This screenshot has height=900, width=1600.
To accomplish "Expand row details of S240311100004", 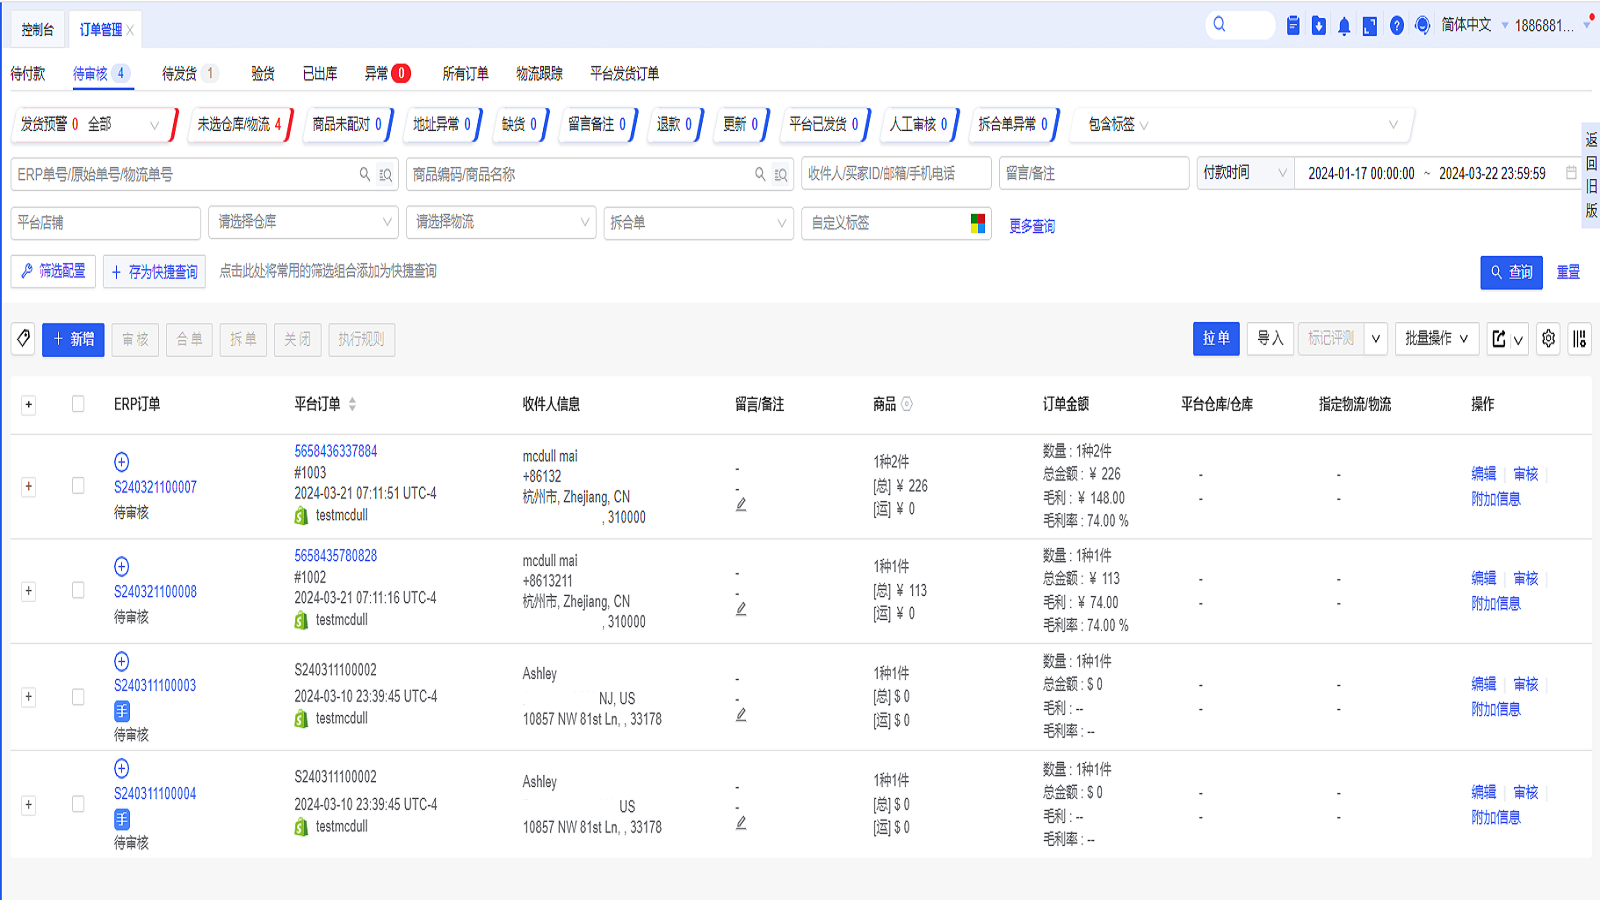I will coord(29,805).
